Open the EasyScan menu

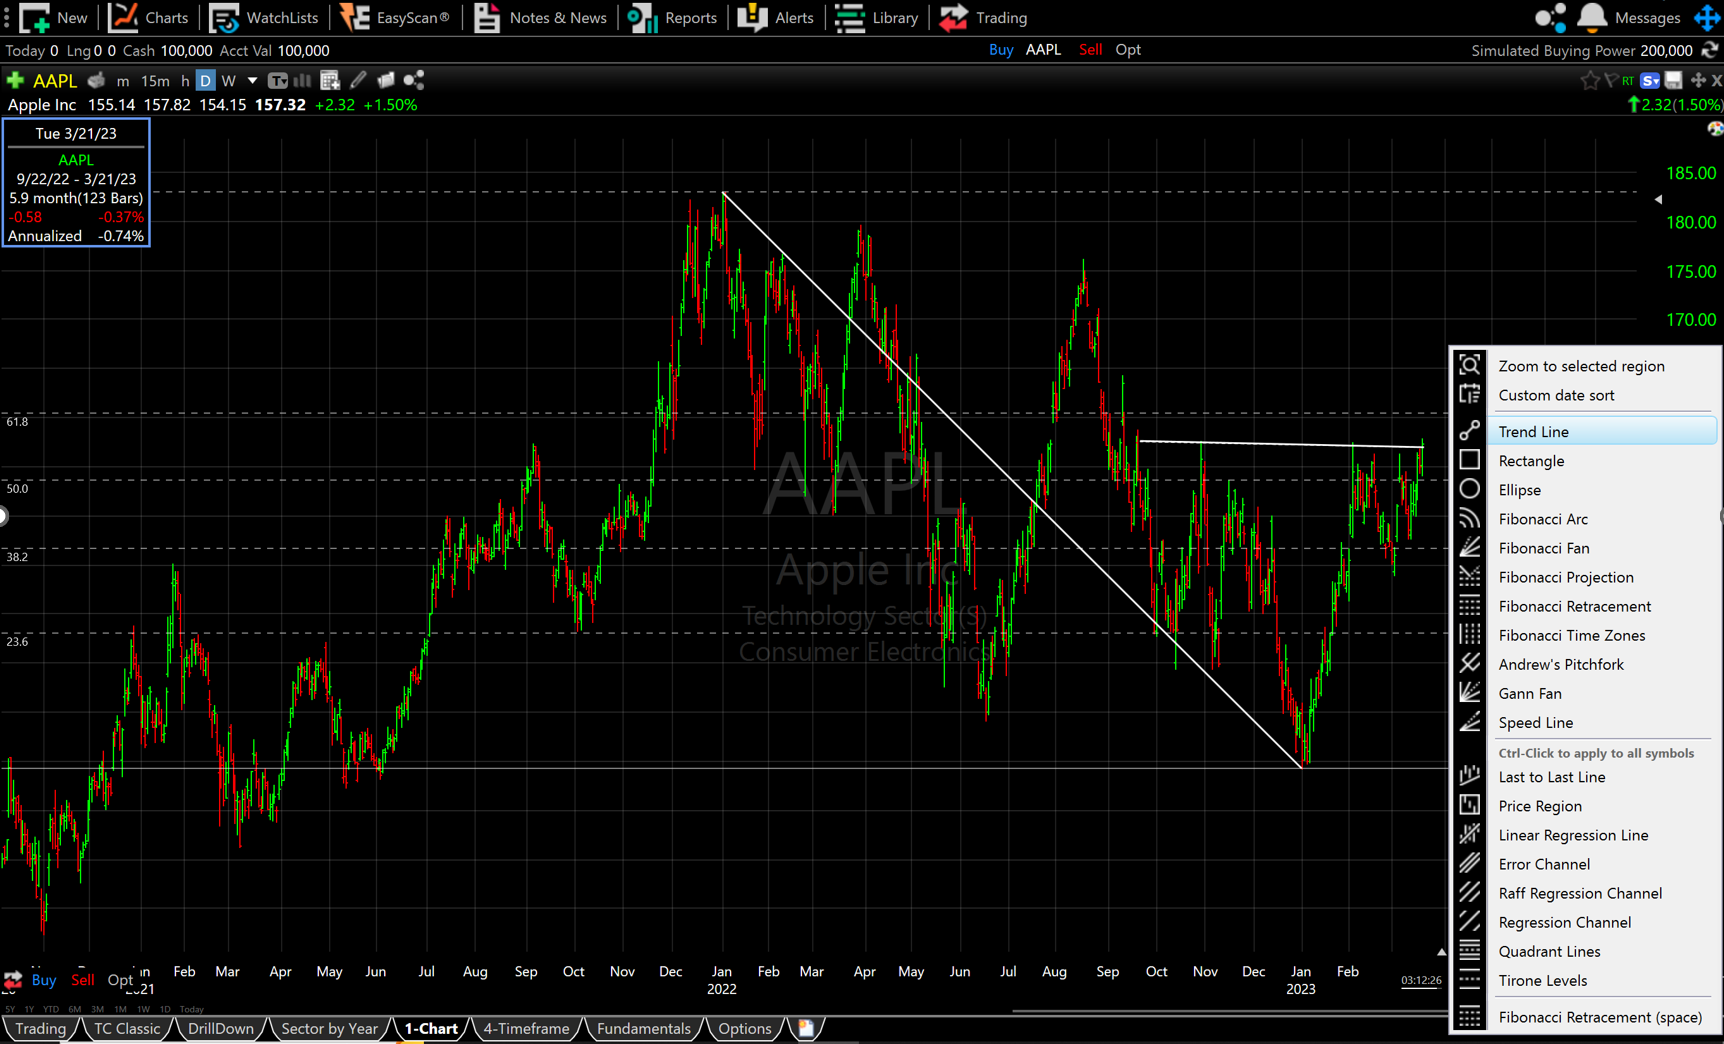pyautogui.click(x=395, y=17)
